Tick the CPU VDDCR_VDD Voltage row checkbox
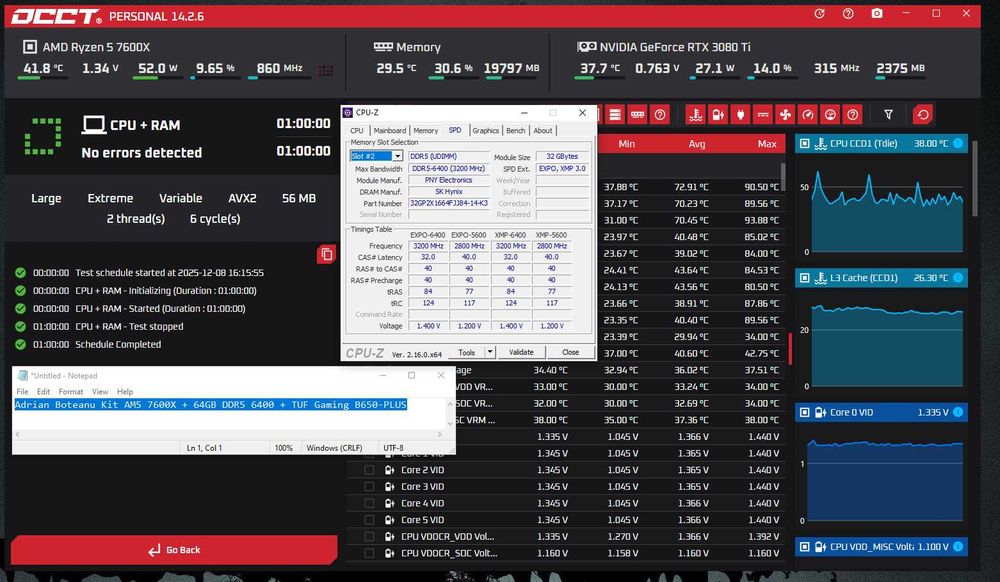 point(369,537)
